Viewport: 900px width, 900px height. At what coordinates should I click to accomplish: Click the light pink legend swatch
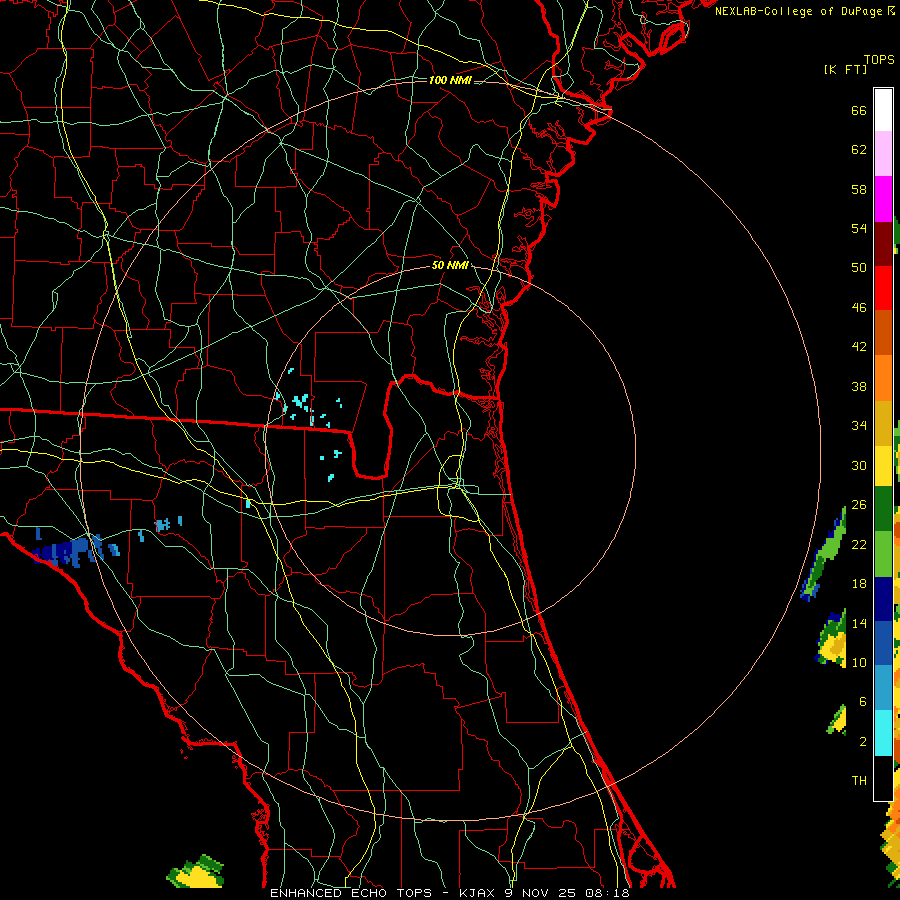pyautogui.click(x=883, y=154)
